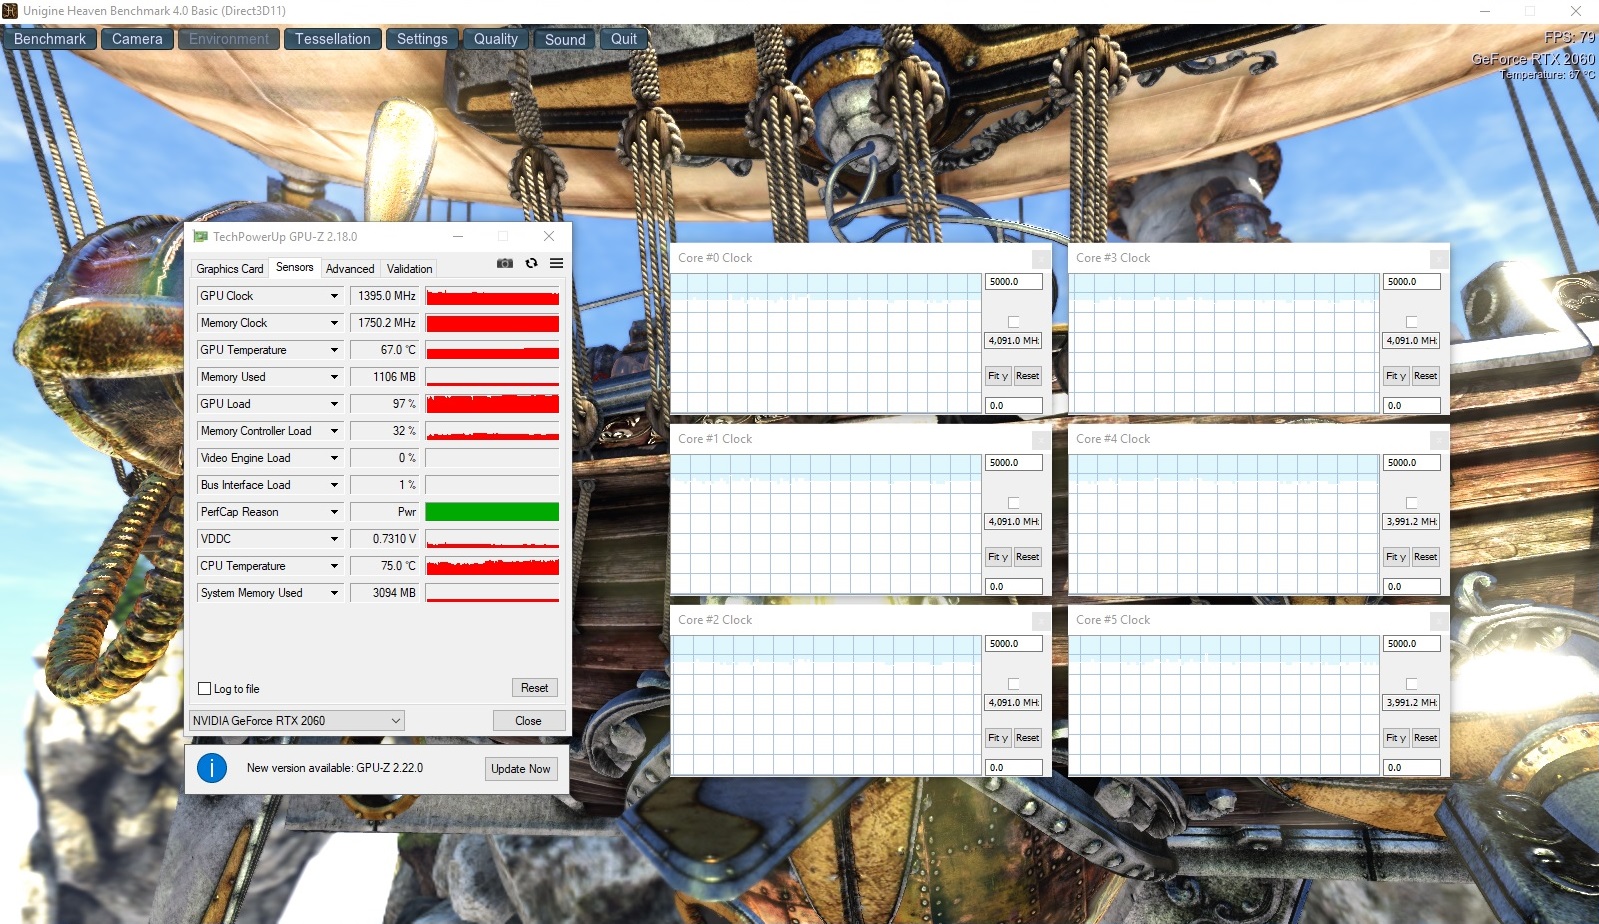Click the 5000.0 max field in Core #5 Clock
The height and width of the screenshot is (924, 1599).
coord(1412,644)
